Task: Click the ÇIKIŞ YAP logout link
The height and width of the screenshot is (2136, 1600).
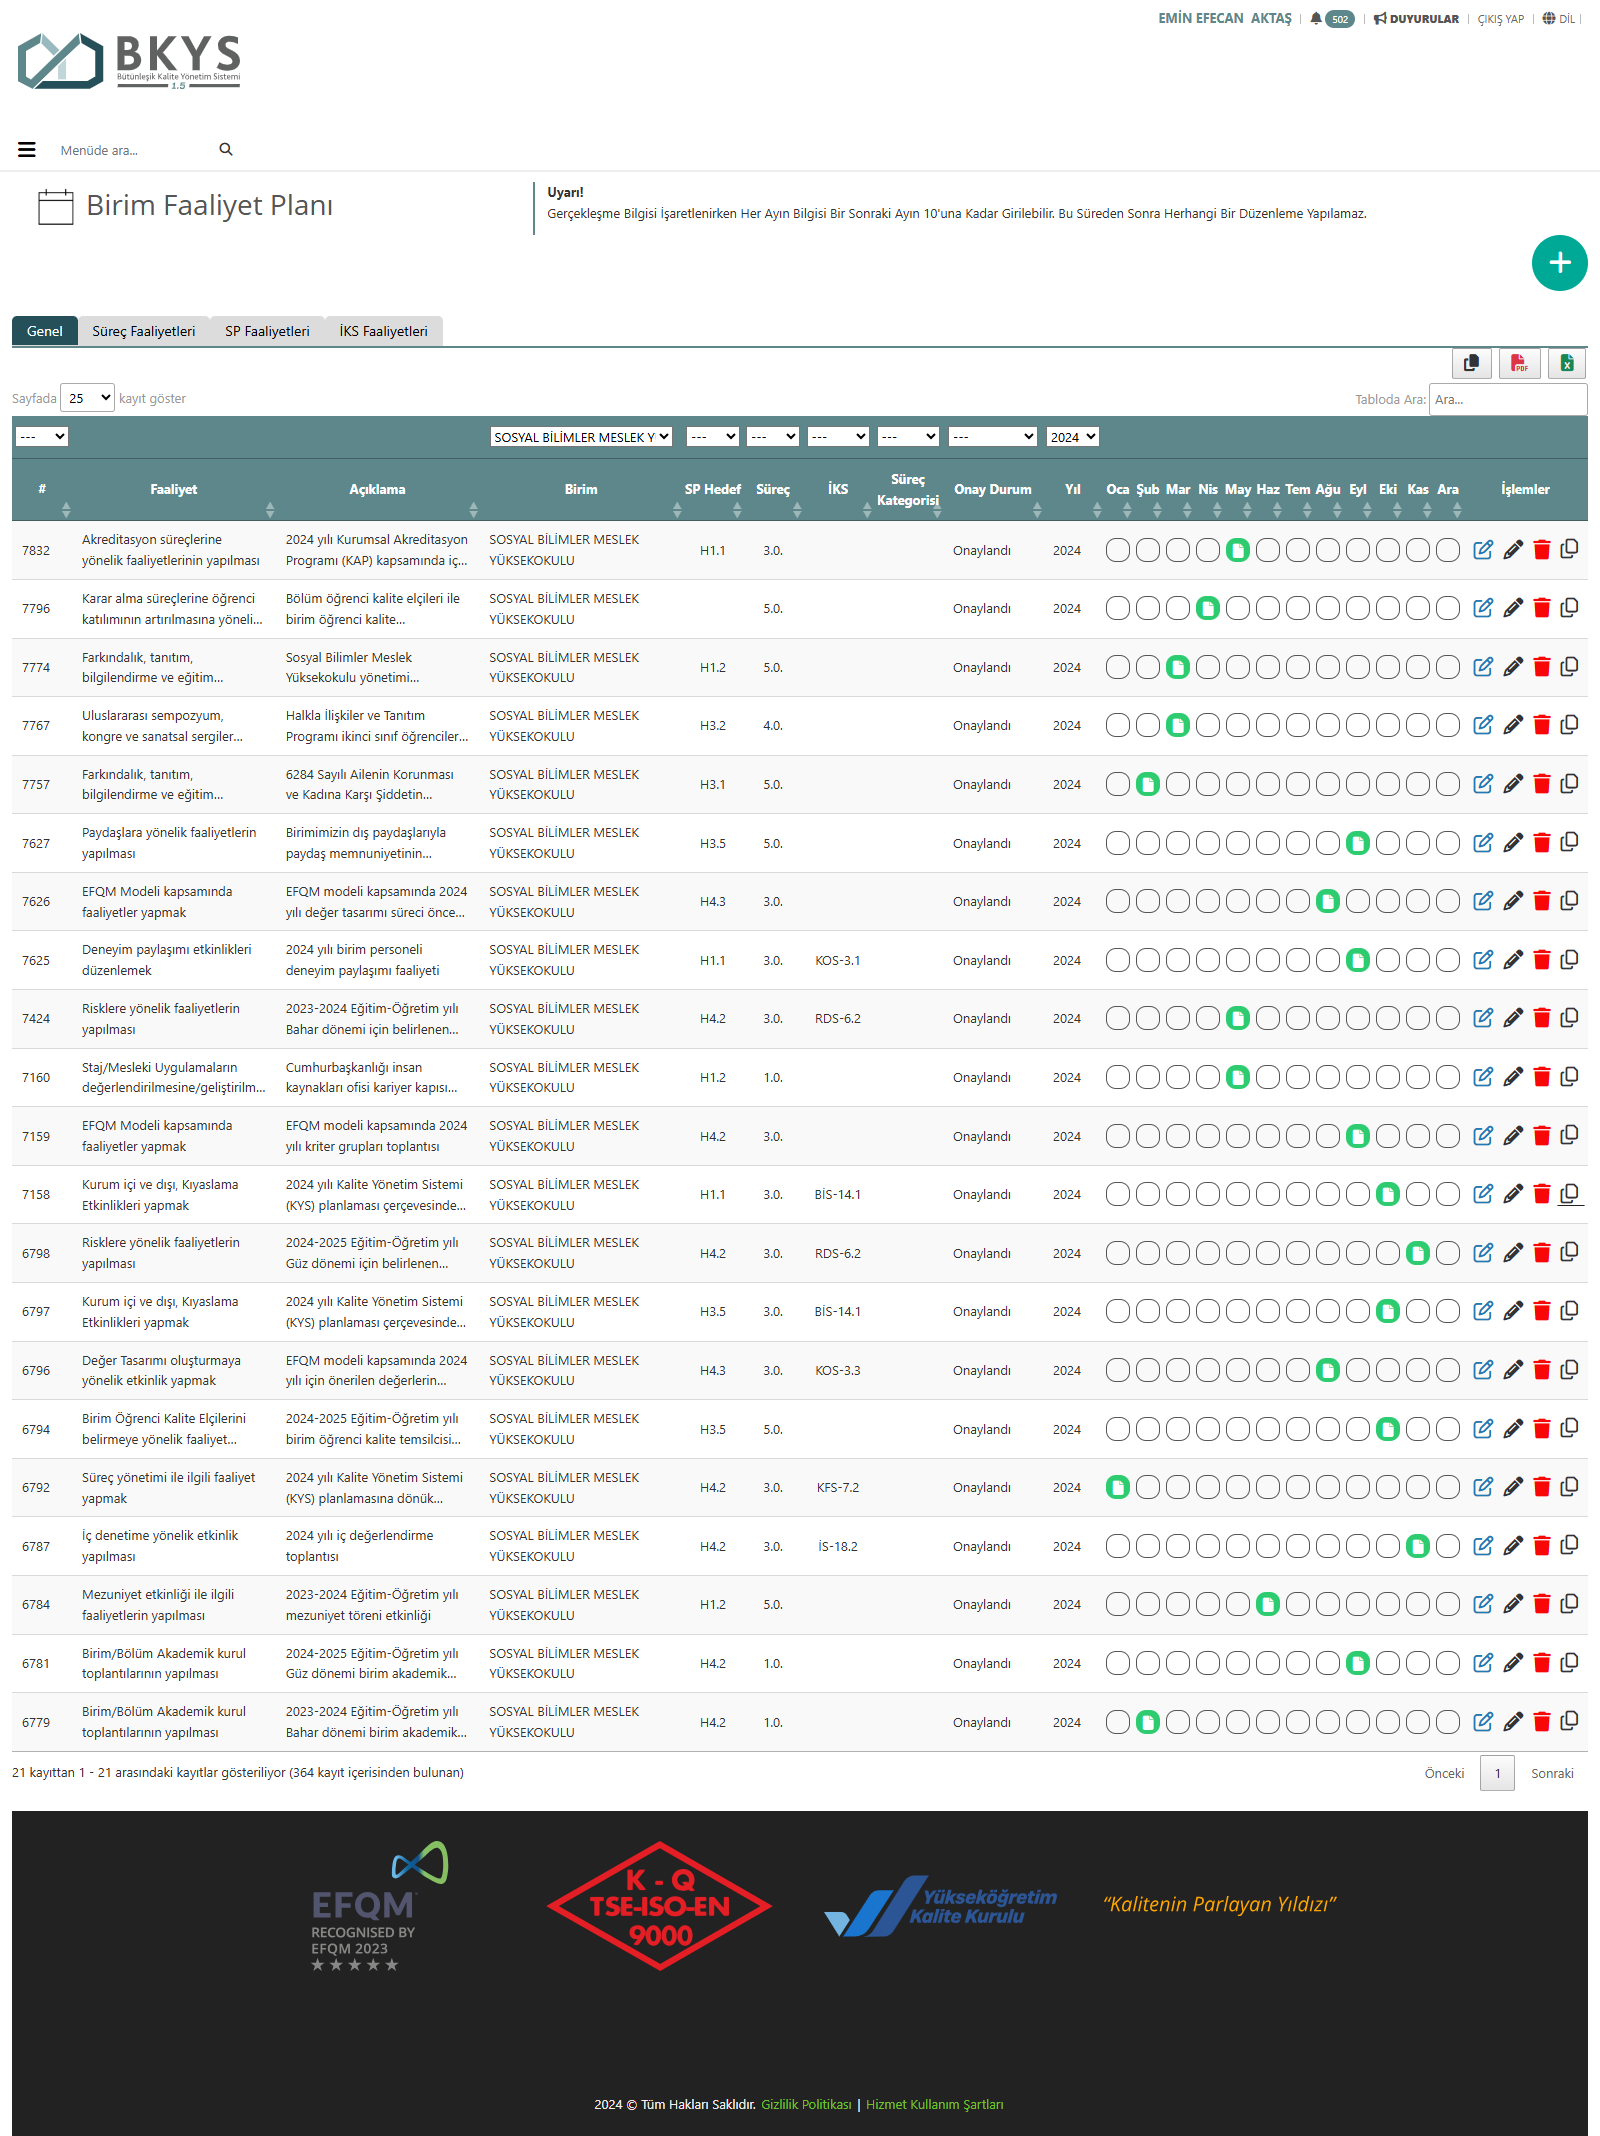Action: pos(1500,19)
